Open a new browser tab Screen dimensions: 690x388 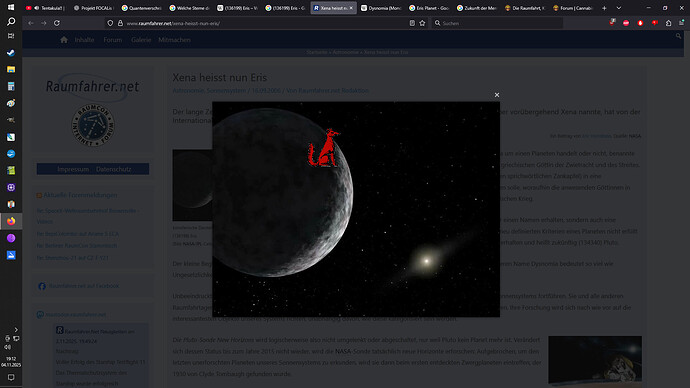tap(604, 8)
